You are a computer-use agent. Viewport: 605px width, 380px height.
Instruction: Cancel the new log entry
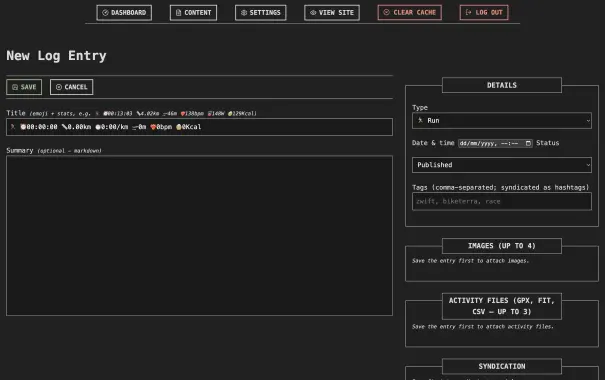pos(71,87)
